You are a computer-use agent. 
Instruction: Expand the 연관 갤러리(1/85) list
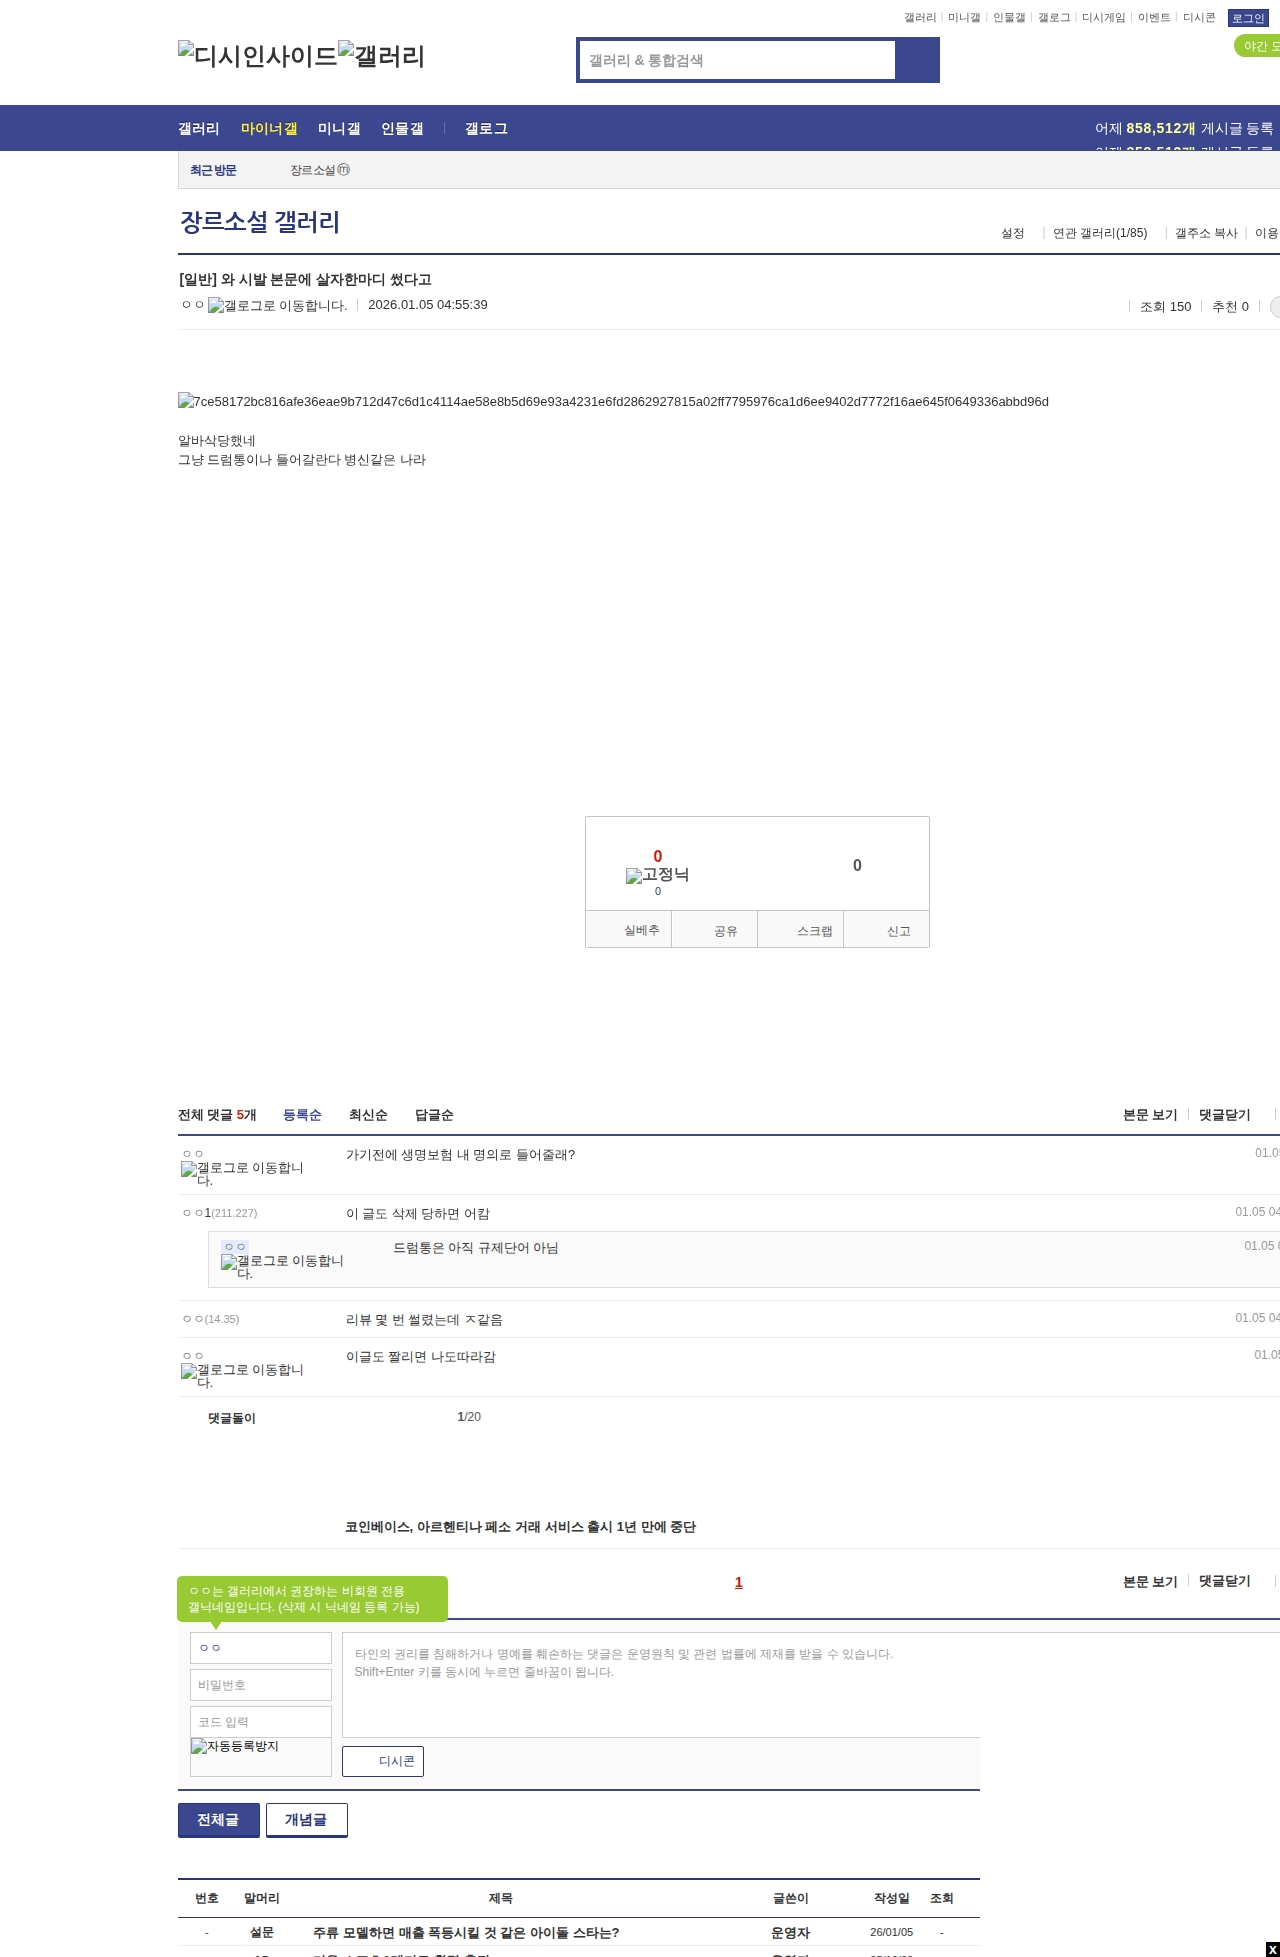(x=1100, y=233)
